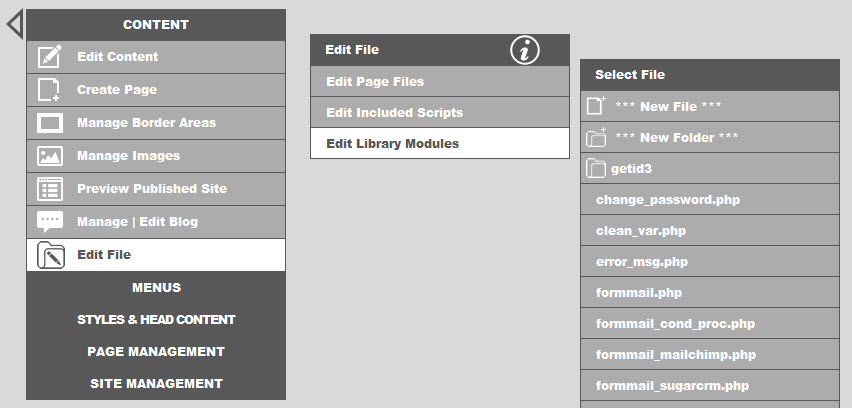Create a file via *** New File ***
This screenshot has width=852, height=408.
pos(710,106)
